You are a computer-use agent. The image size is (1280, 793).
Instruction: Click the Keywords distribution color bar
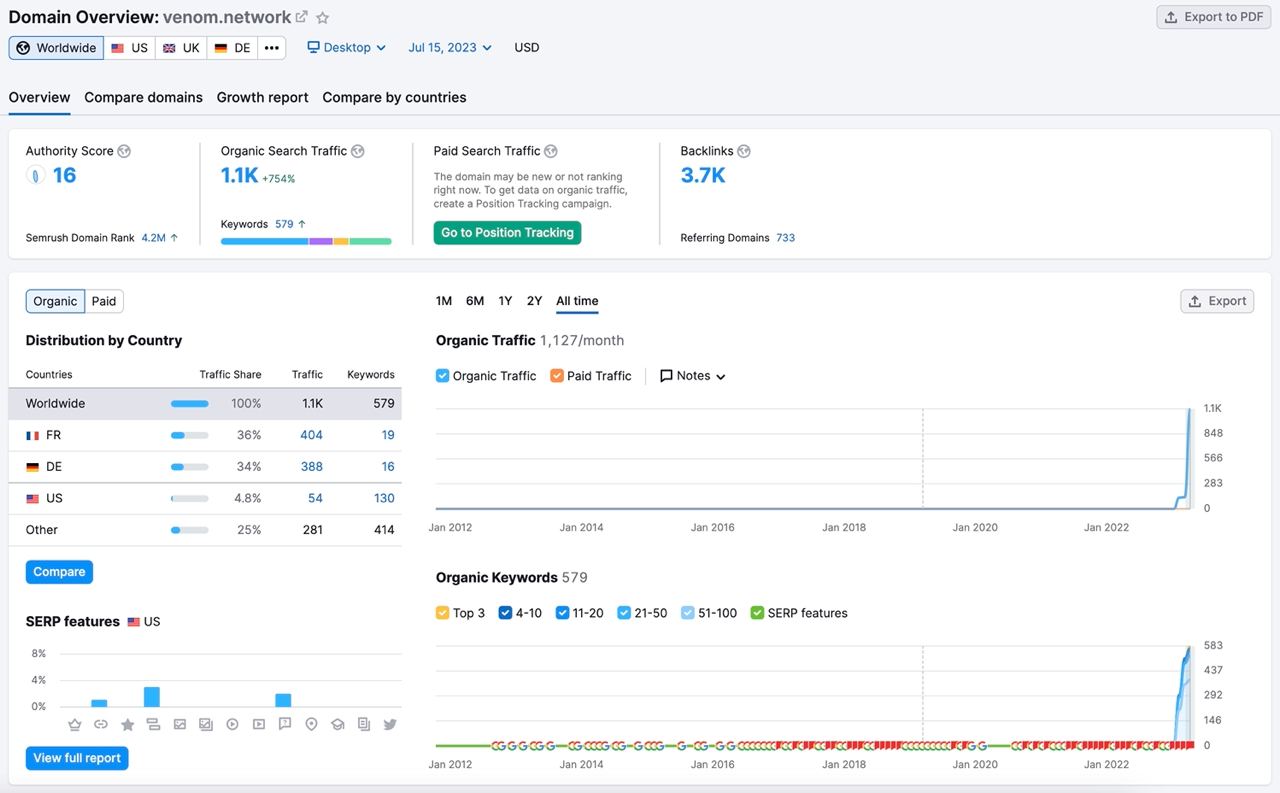306,241
